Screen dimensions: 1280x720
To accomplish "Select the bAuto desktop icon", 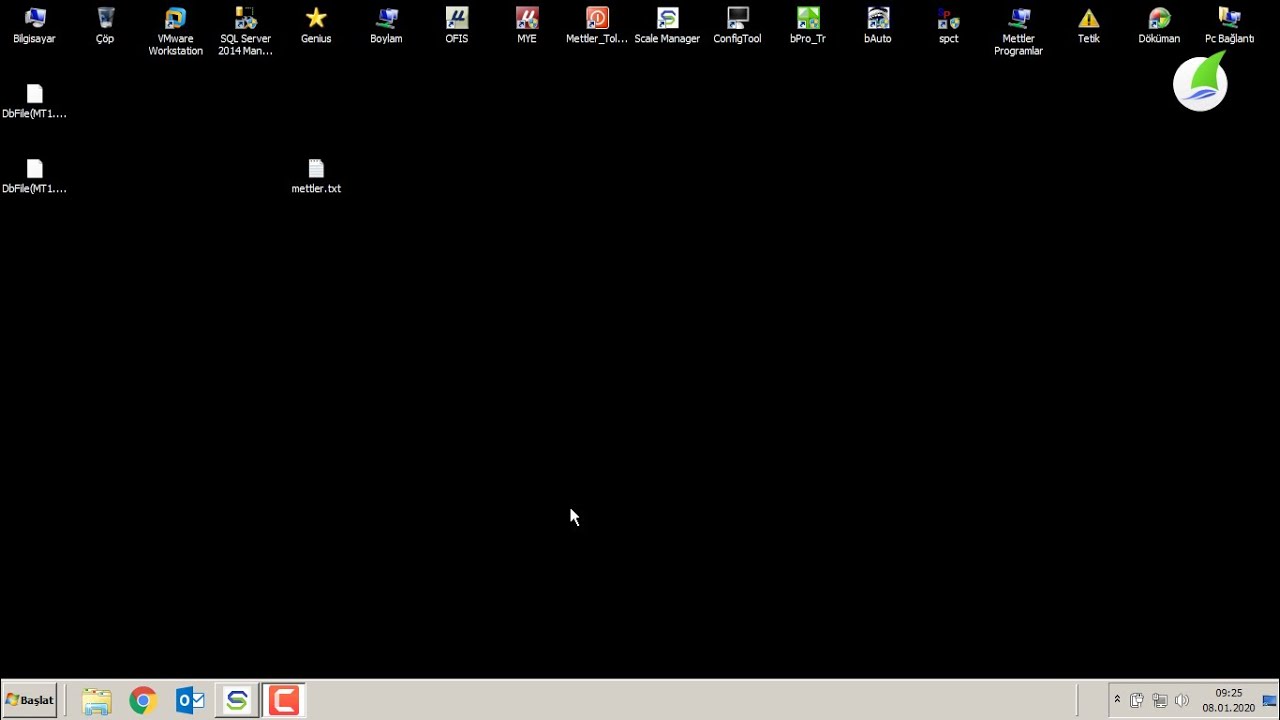I will [x=878, y=26].
